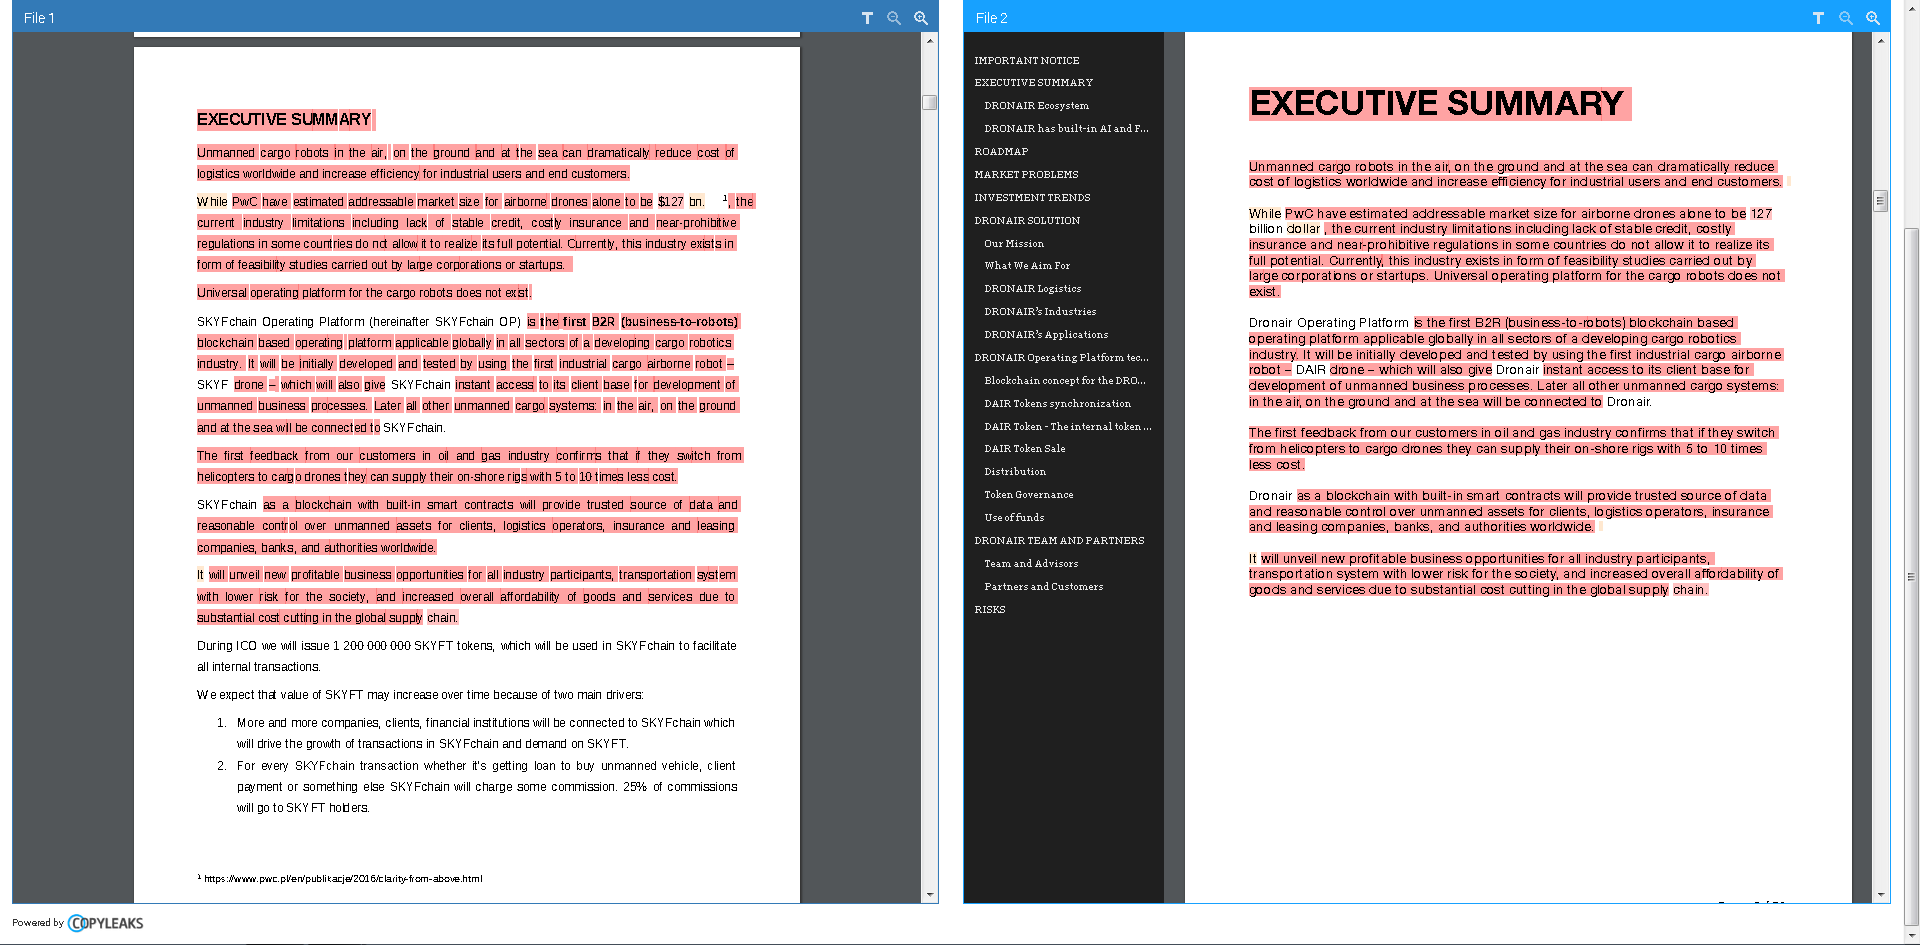Jump to RISKS bookmark
The width and height of the screenshot is (1920, 945).
point(990,610)
